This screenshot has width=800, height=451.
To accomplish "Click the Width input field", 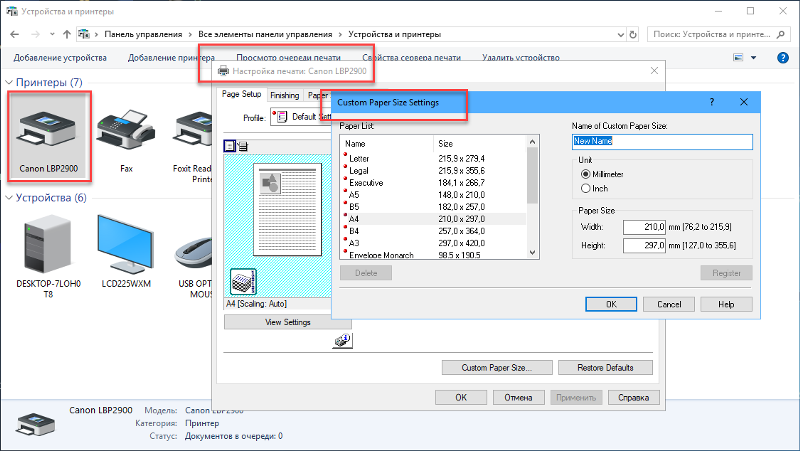I will click(644, 226).
